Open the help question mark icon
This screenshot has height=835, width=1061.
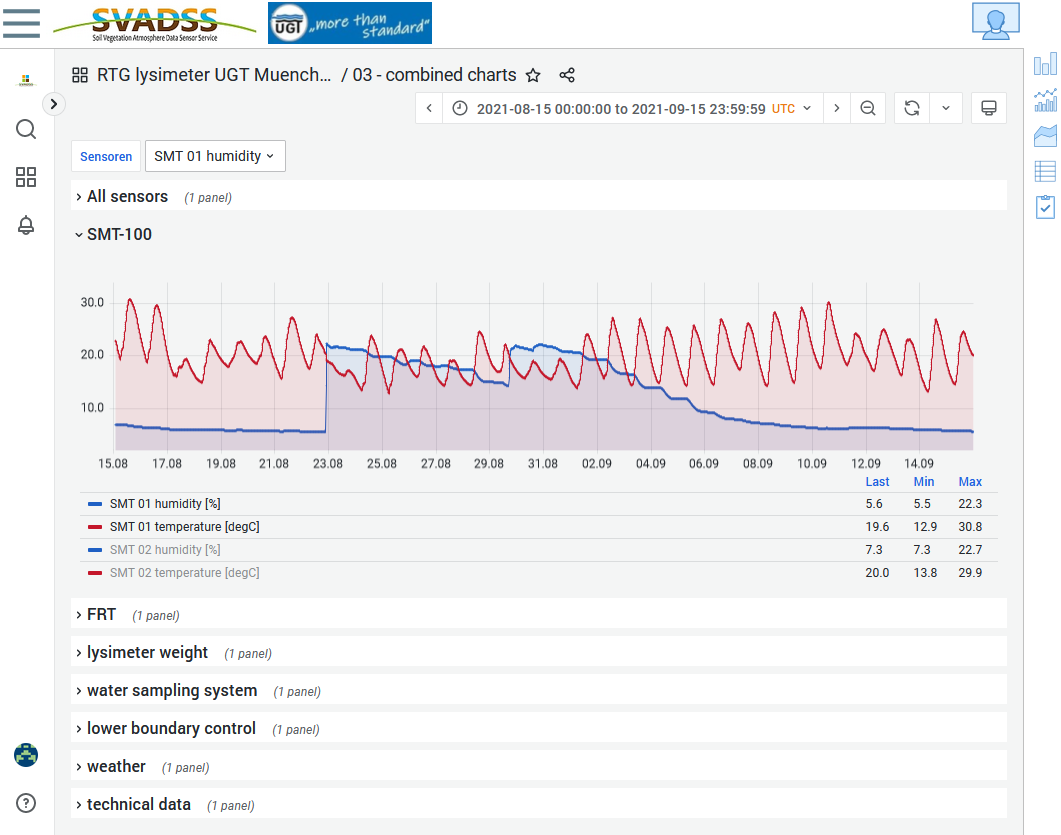tap(26, 803)
